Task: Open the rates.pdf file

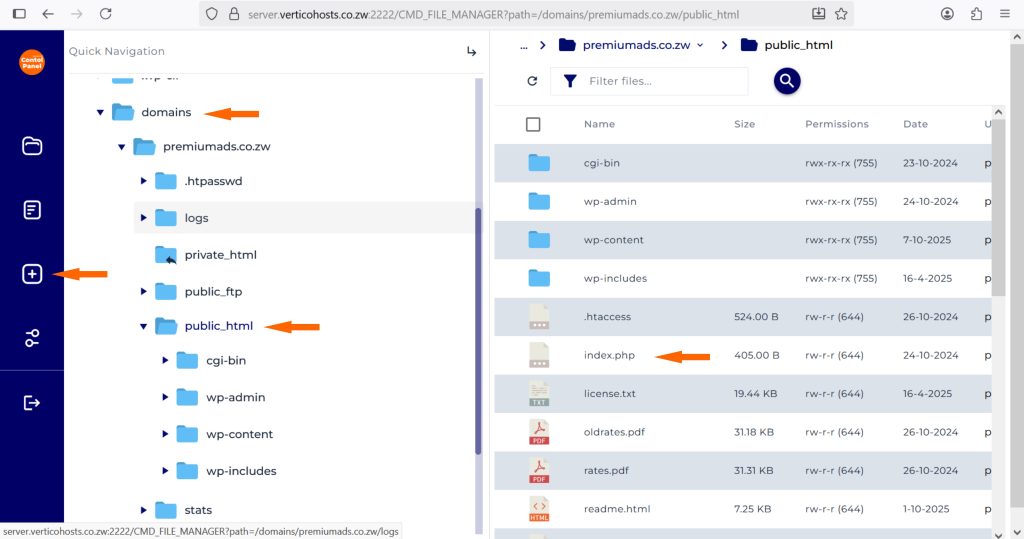Action: point(606,470)
